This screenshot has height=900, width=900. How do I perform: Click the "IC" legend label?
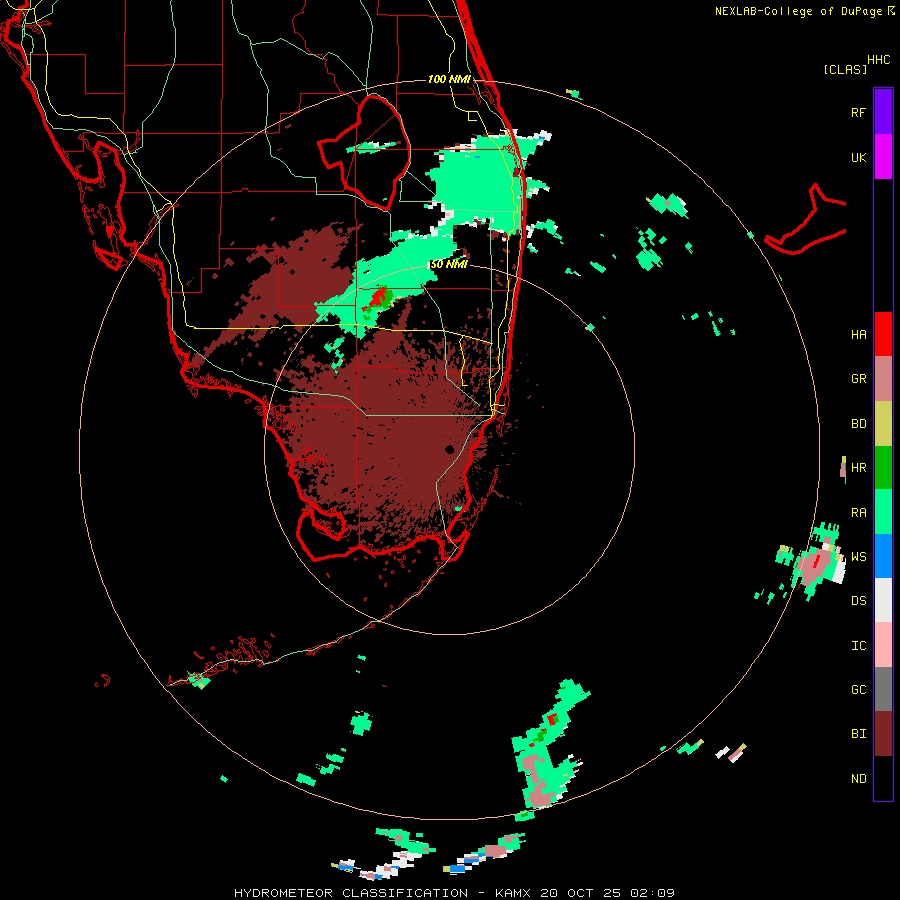click(858, 646)
